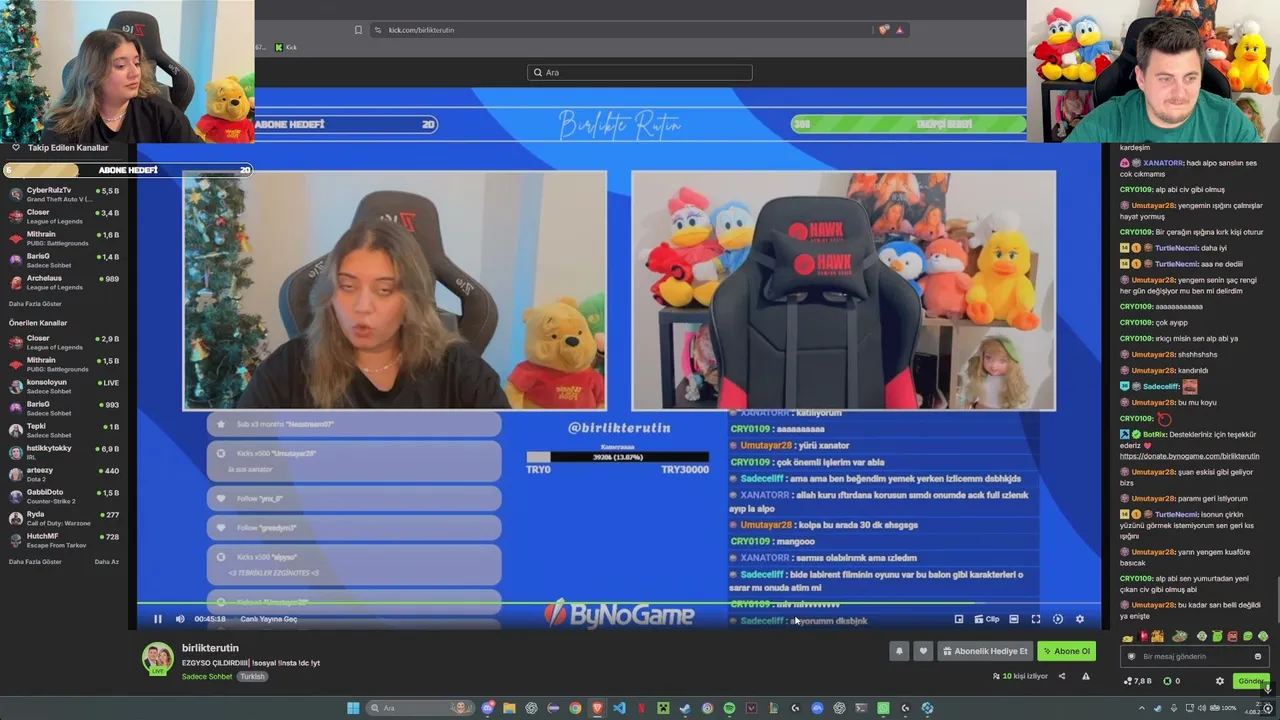Open the Sadece Sohbet category link
Viewport: 1280px width, 720px height.
[x=207, y=677]
